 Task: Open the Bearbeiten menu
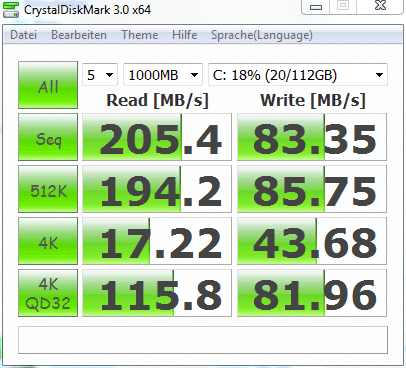click(79, 35)
